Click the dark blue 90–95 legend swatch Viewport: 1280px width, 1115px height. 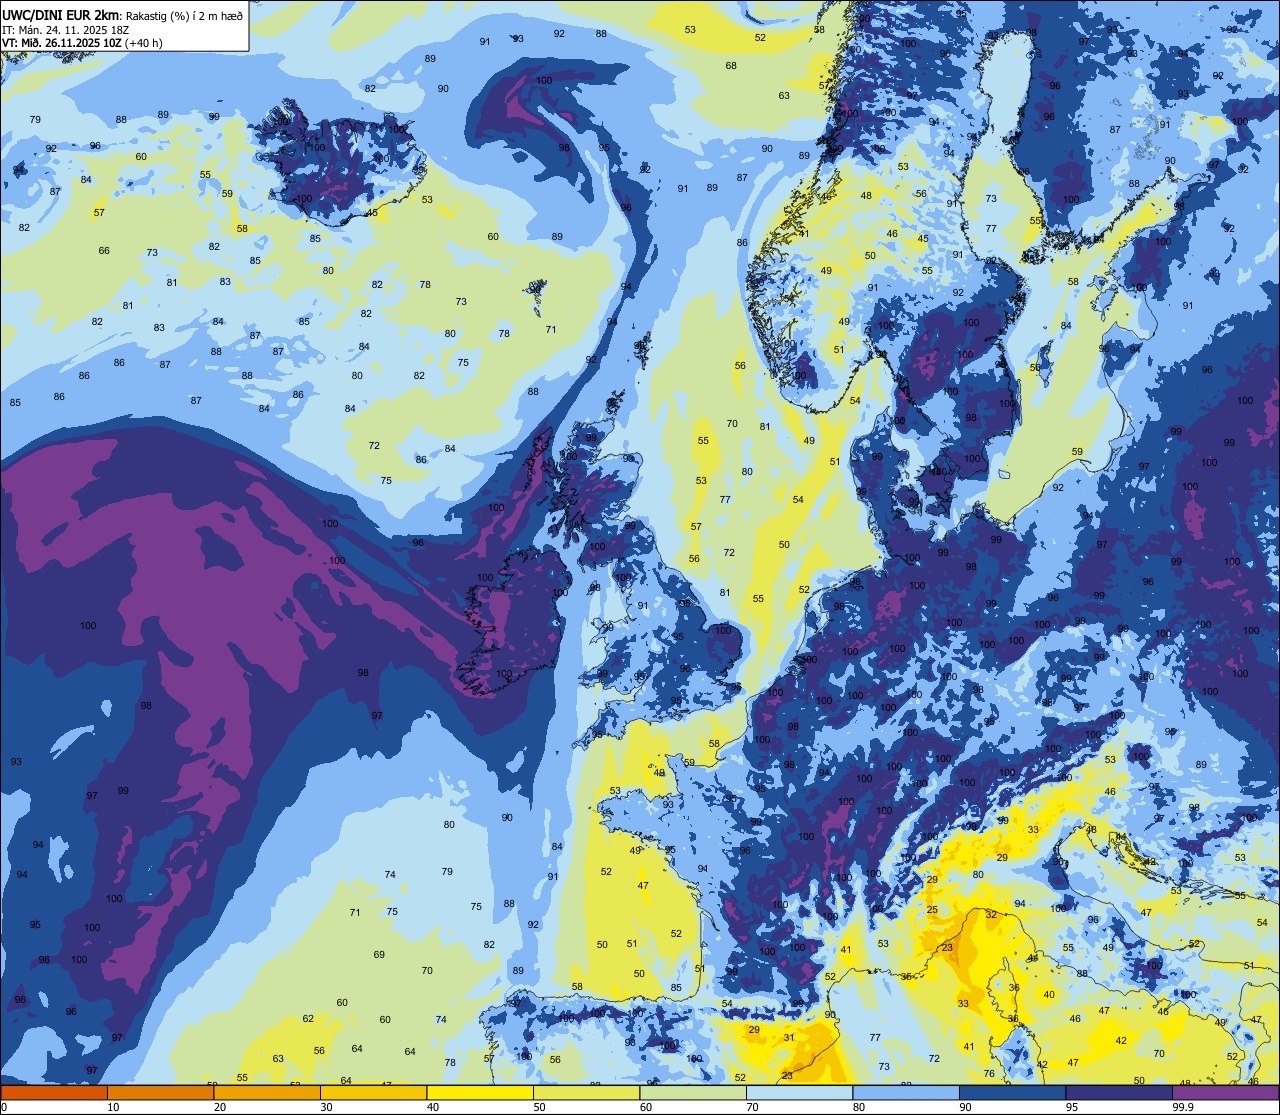pos(1012,1093)
